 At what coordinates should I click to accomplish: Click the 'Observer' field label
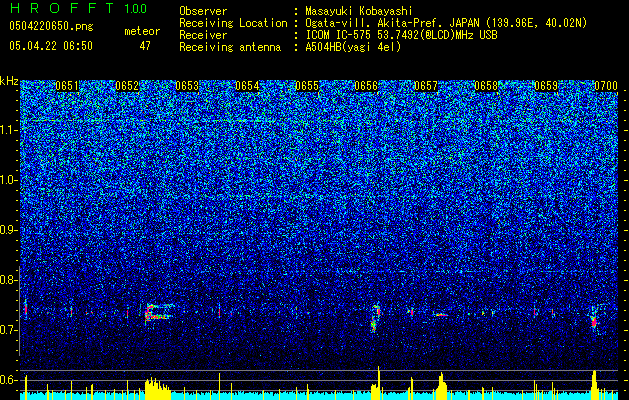tap(203, 11)
